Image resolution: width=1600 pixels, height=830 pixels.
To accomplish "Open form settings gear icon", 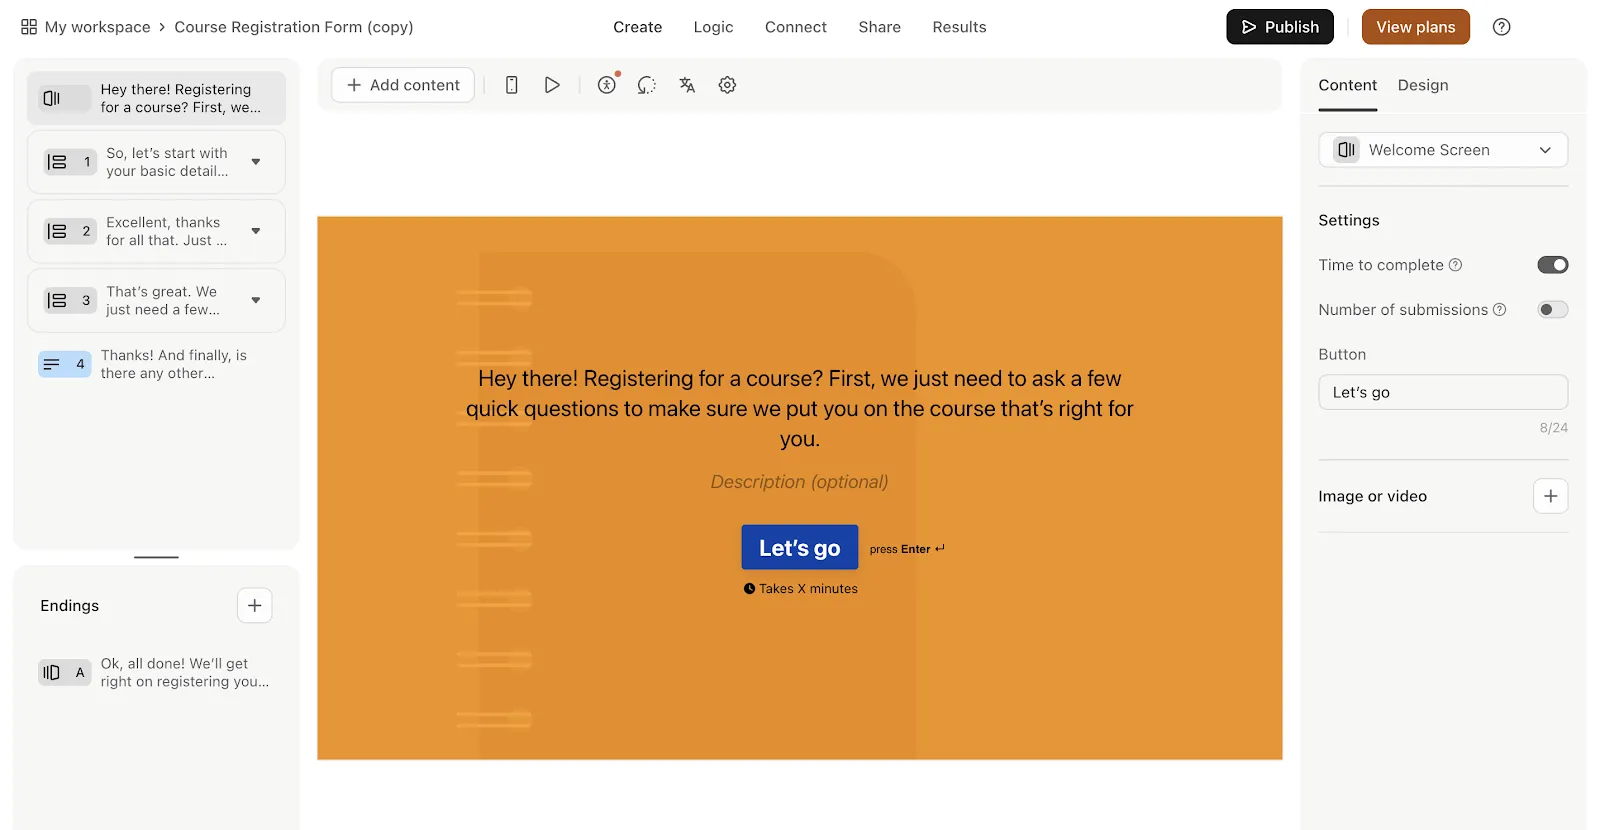I will (727, 85).
